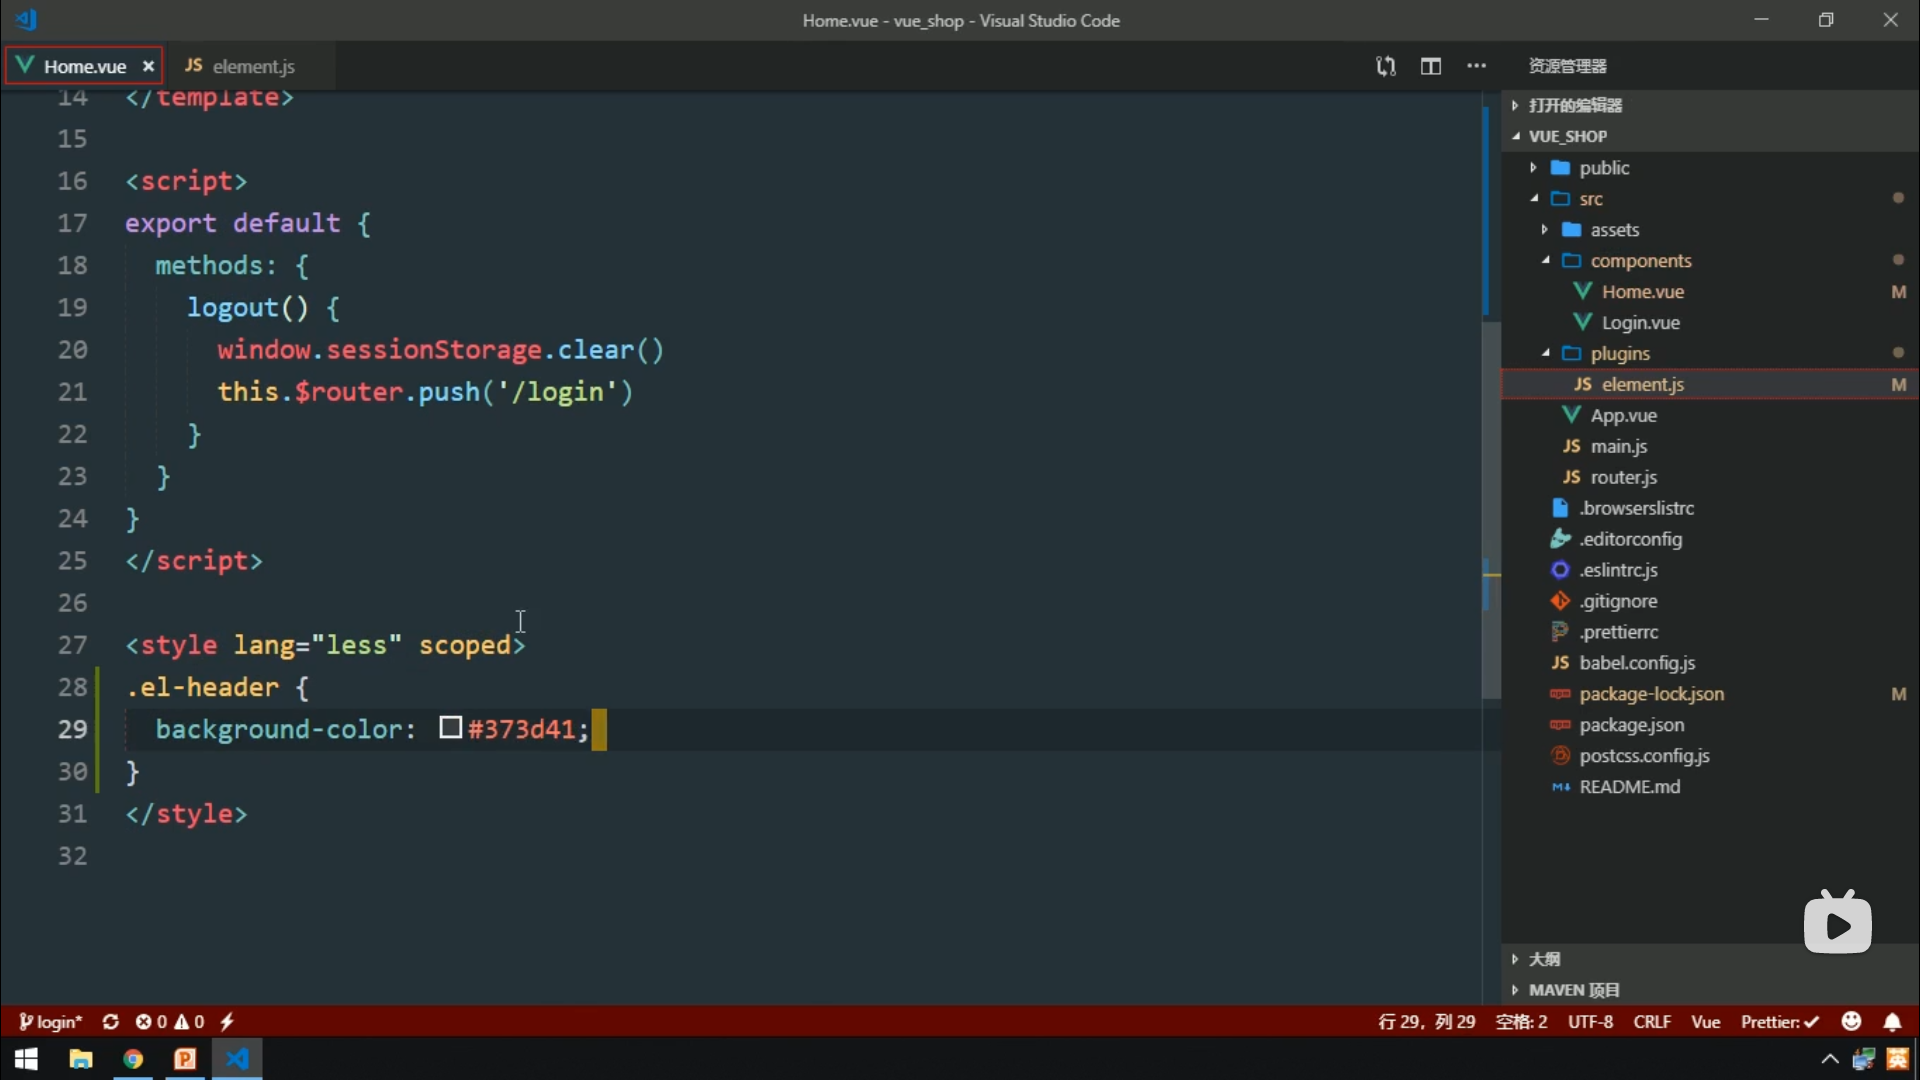Screen dimensions: 1920x1080
Task: Click the lightning bolt status bar icon
Action: click(227, 1022)
